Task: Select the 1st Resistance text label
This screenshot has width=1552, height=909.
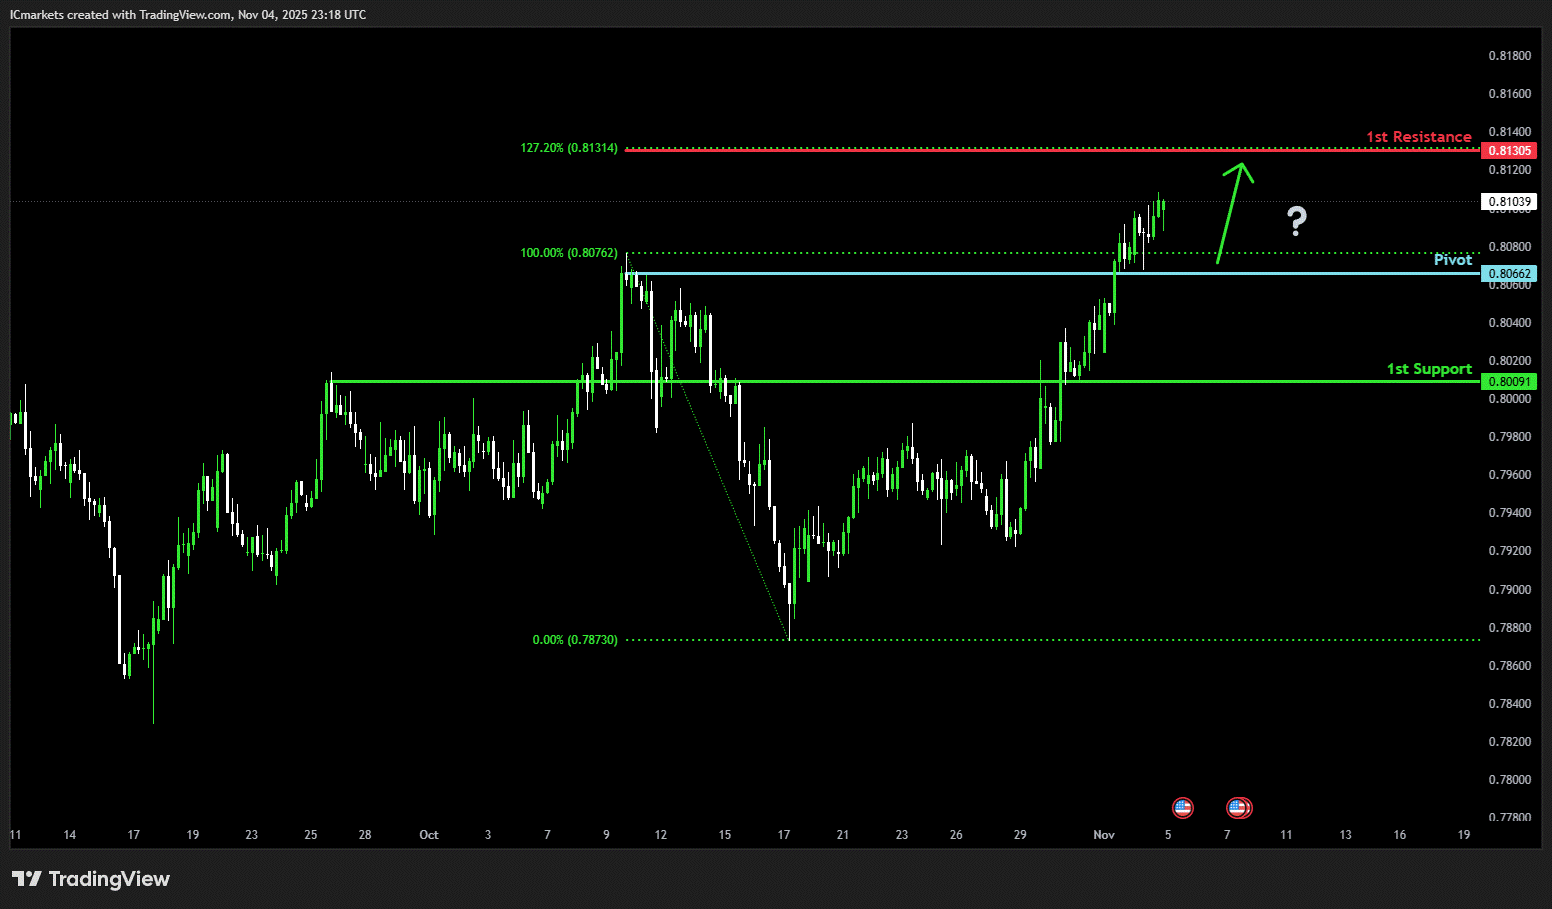Action: pyautogui.click(x=1418, y=137)
